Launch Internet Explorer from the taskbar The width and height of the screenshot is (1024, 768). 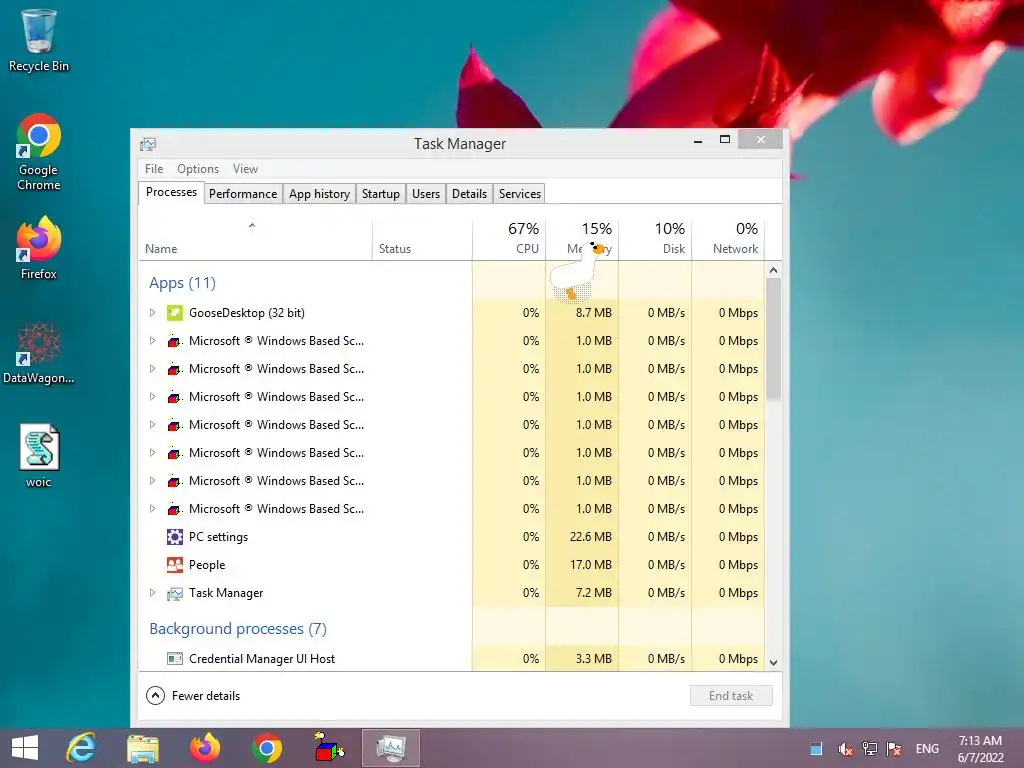coord(80,748)
